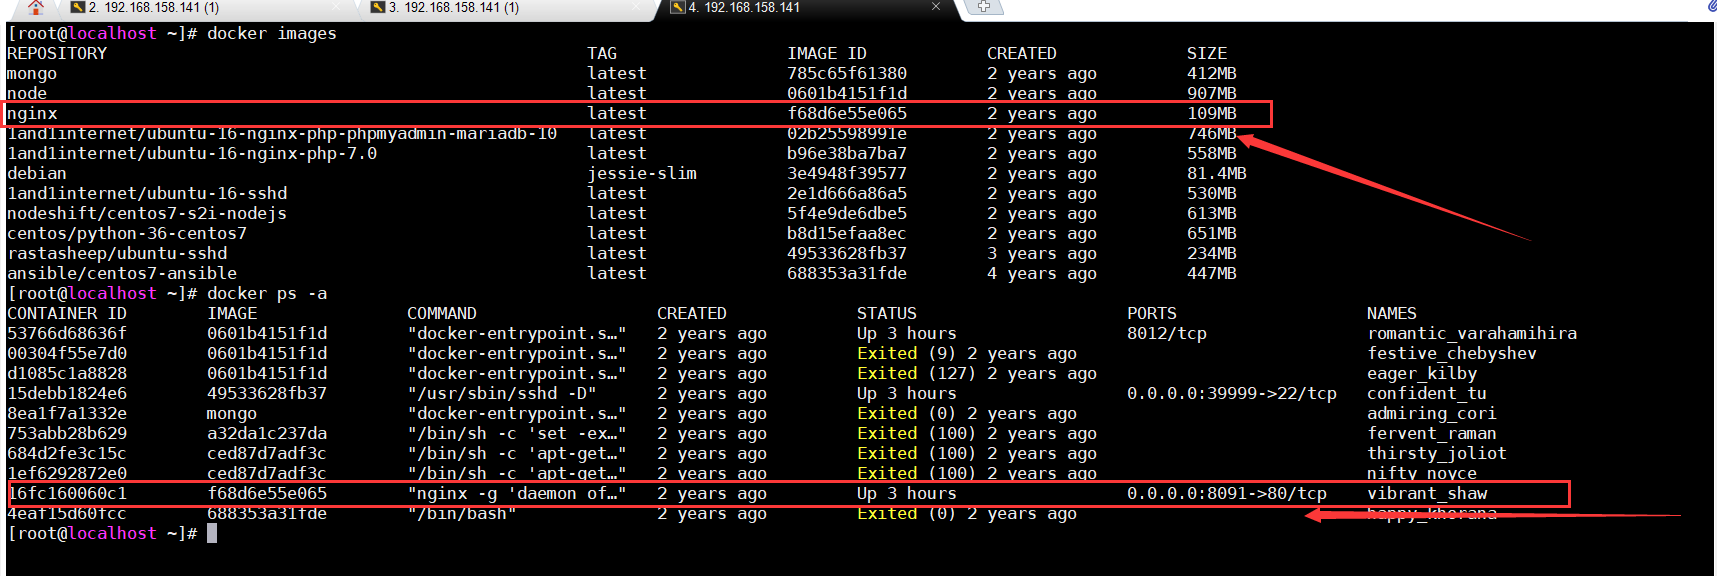The height and width of the screenshot is (576, 1717).
Task: Click the jessie-slim tag
Action: pos(642,174)
